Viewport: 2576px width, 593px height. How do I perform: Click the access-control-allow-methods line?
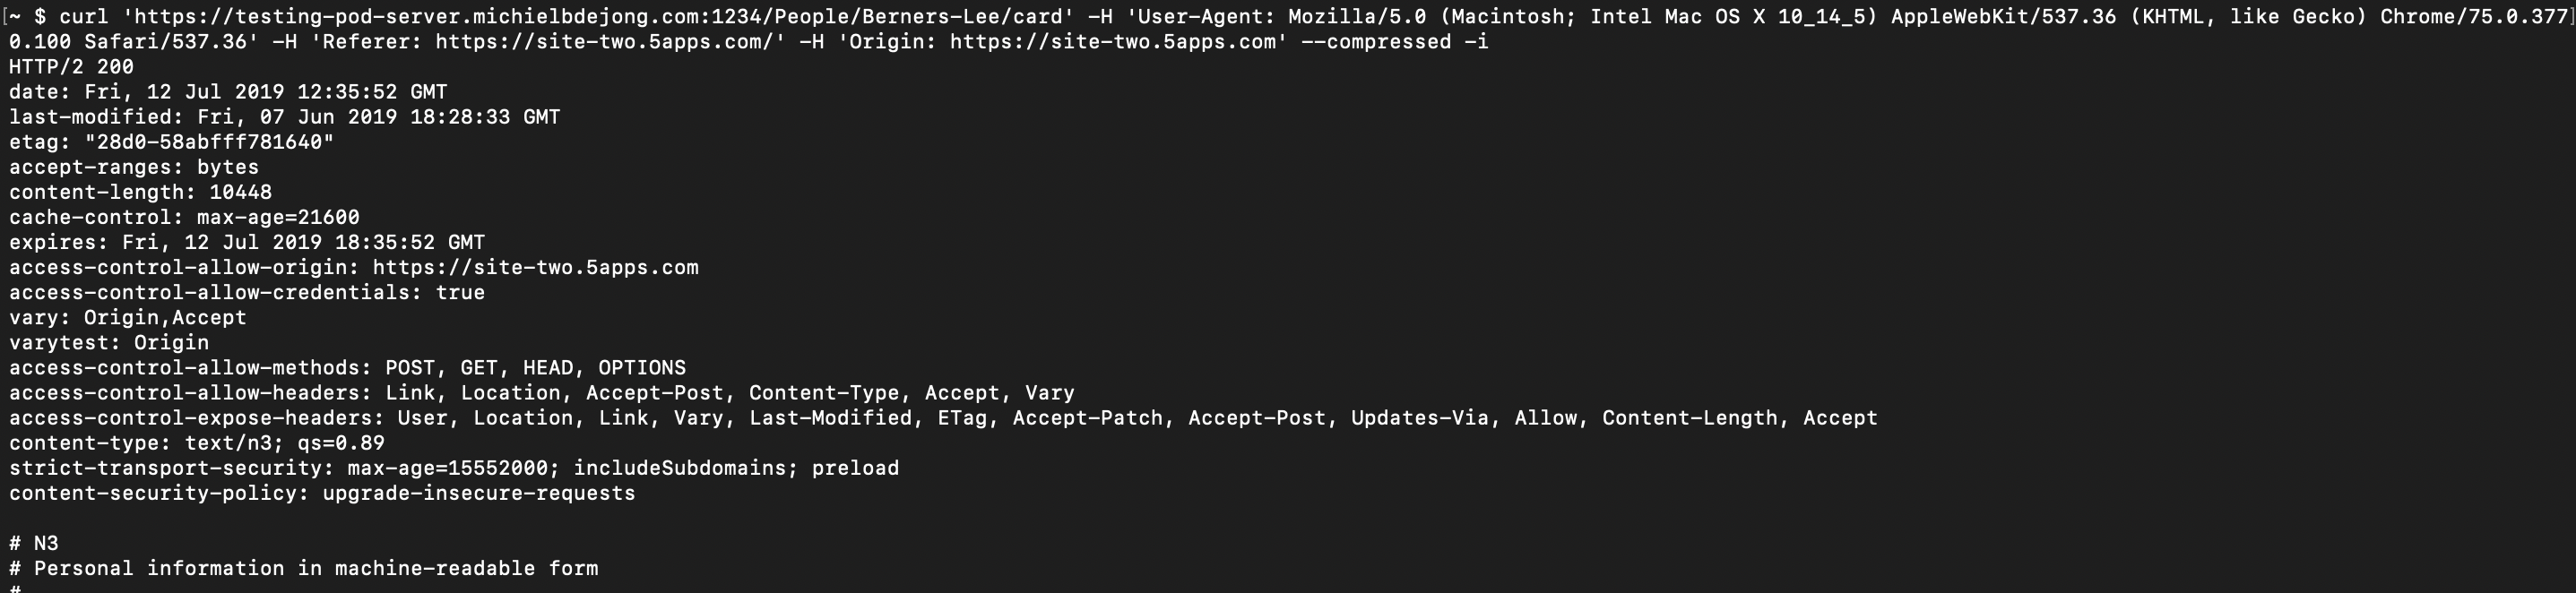click(x=347, y=367)
